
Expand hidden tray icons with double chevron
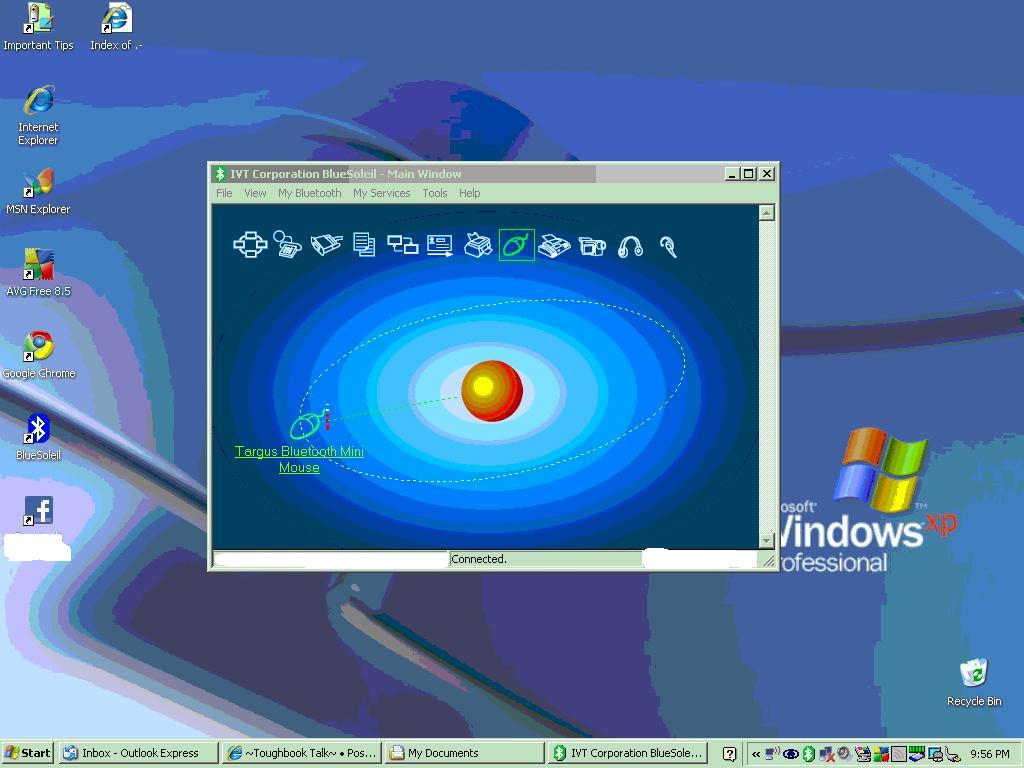coord(756,754)
